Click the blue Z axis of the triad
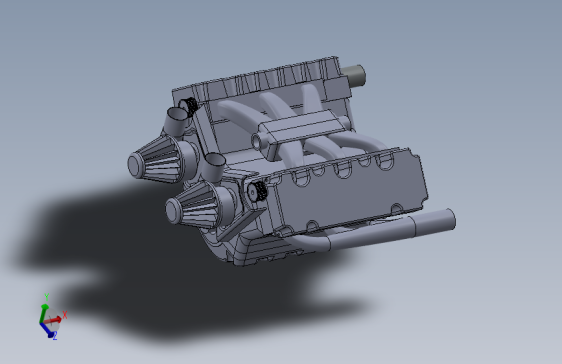 pos(47,330)
